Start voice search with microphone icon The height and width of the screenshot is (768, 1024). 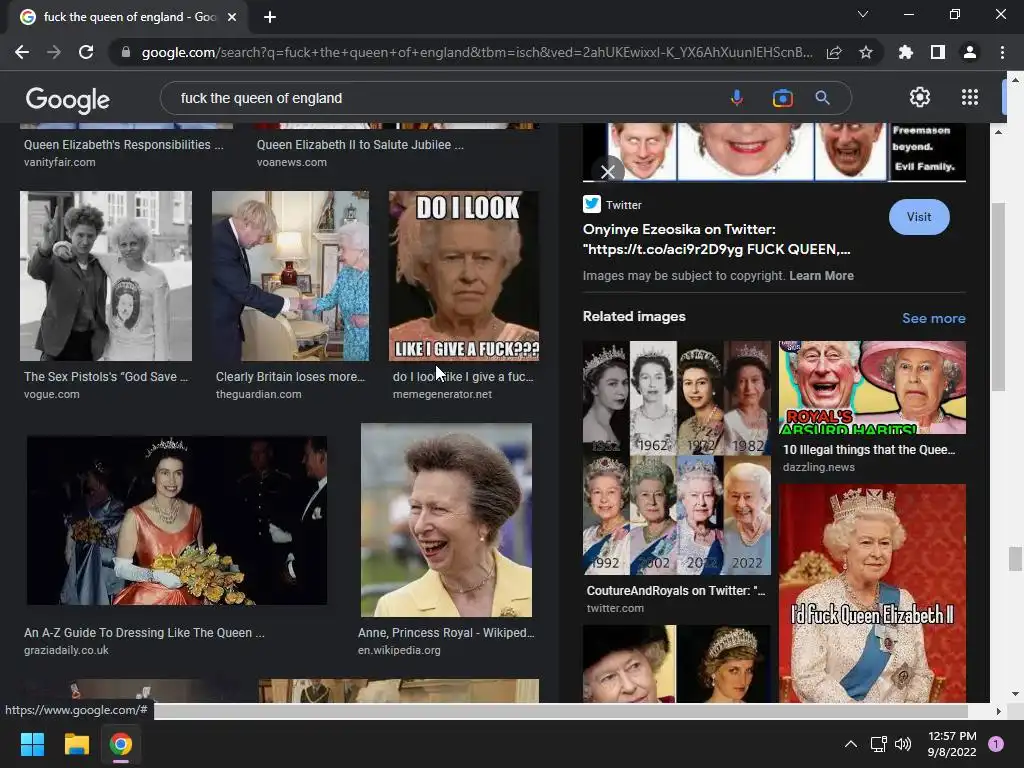(x=737, y=98)
